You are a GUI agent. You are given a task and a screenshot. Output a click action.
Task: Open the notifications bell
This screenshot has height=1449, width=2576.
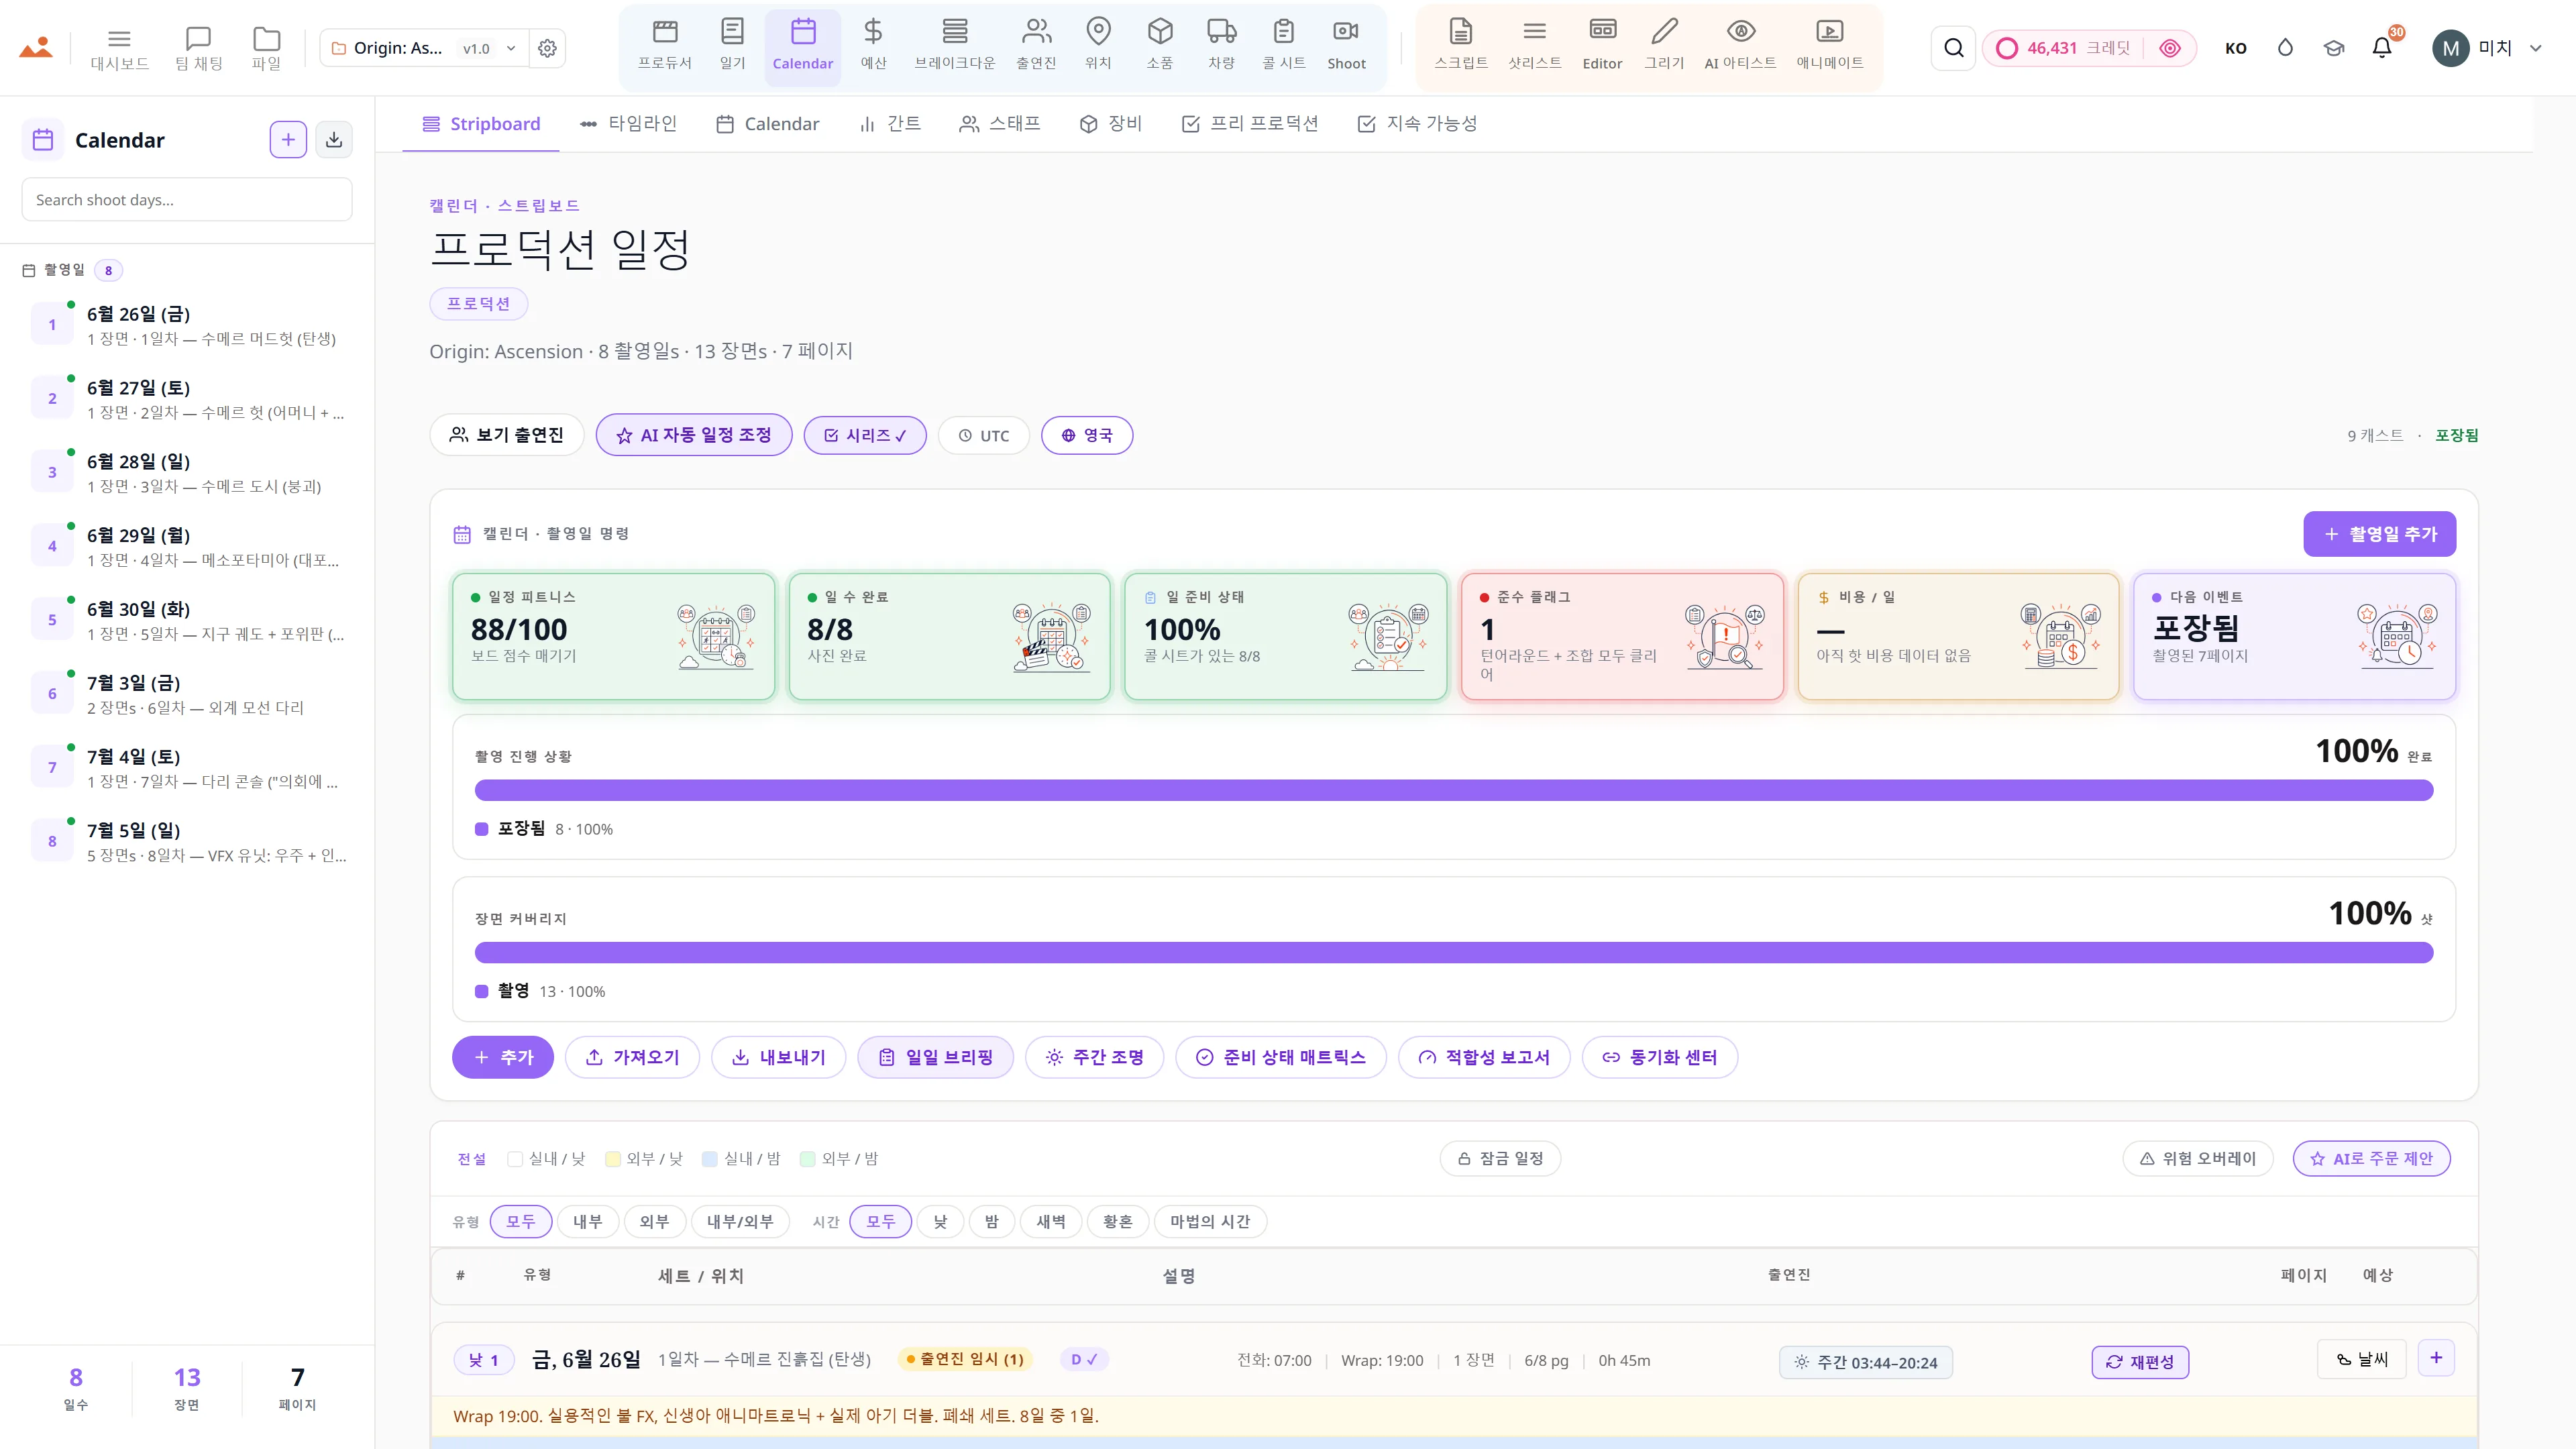tap(2382, 48)
